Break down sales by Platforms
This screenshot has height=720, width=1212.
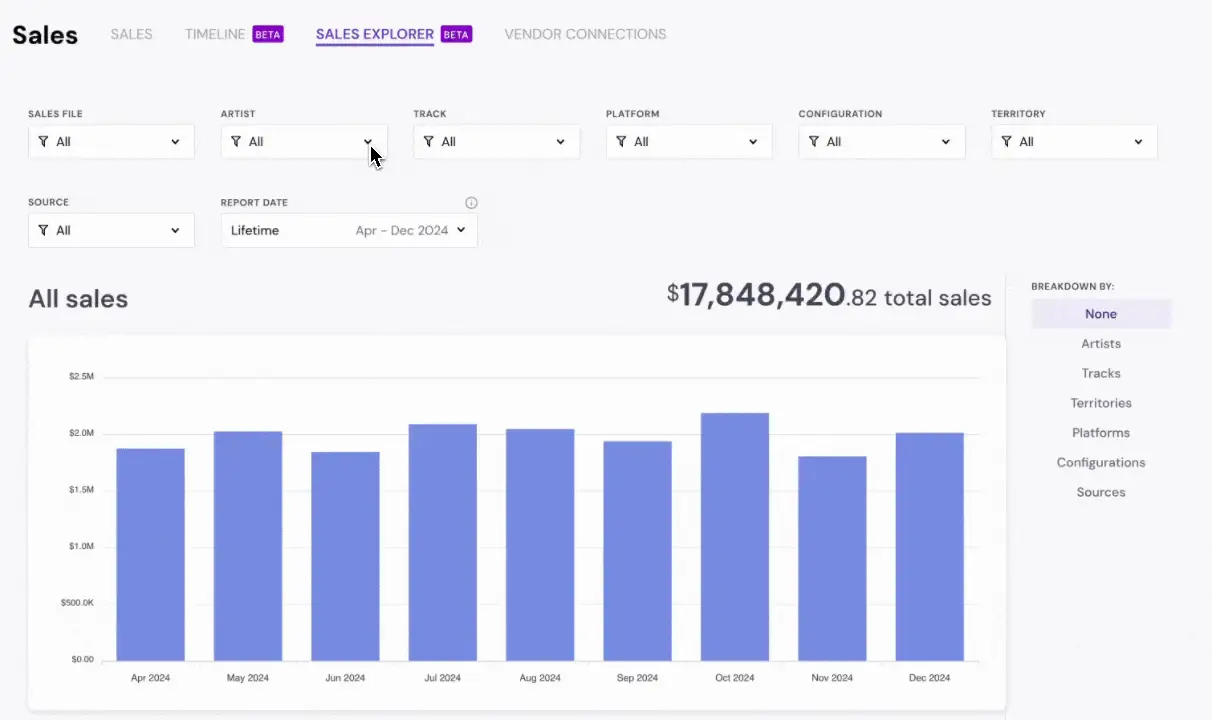tap(1101, 433)
